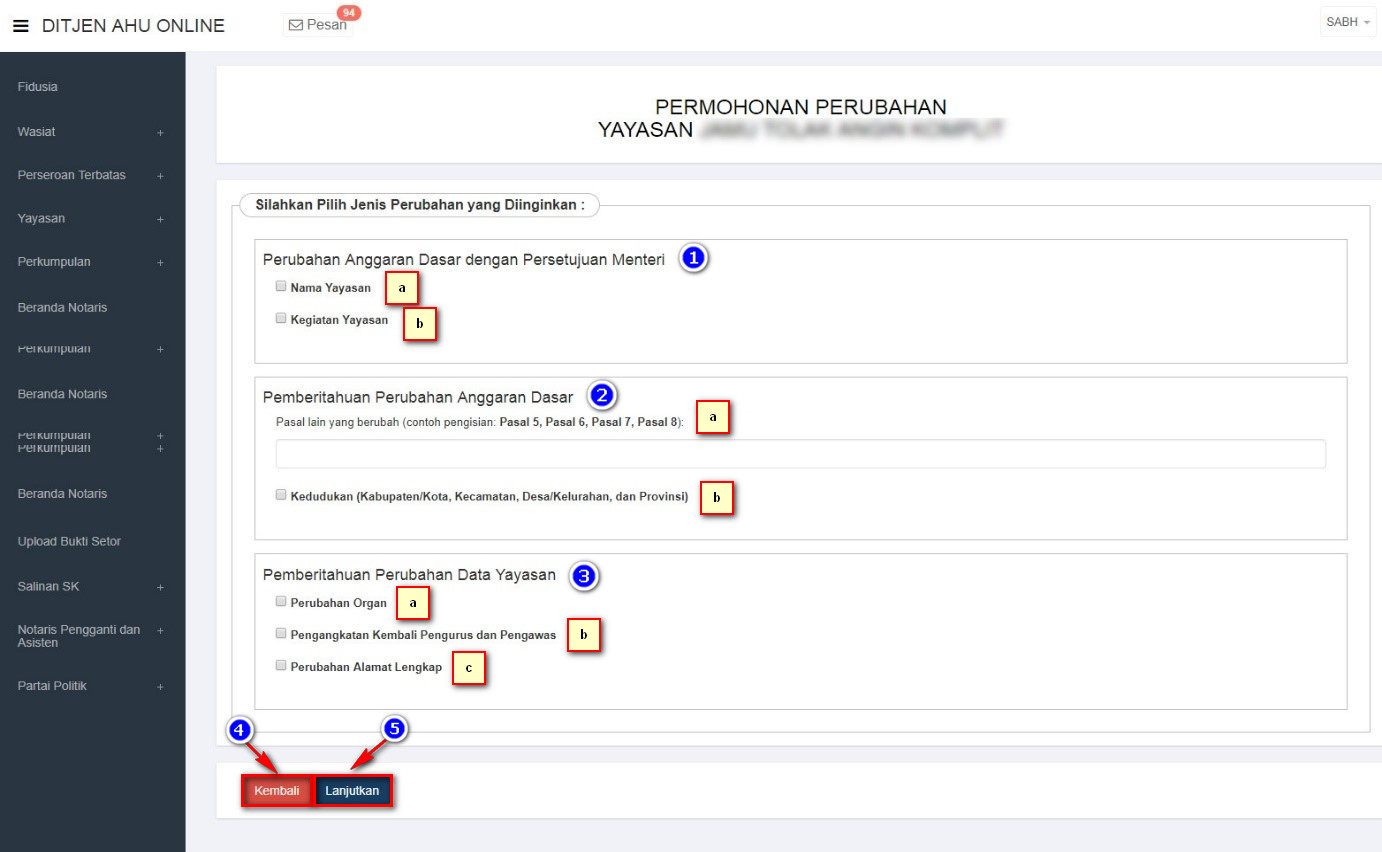Enable the Kegiatan Yayasan checkbox
Viewport: 1382px width, 852px height.
point(281,319)
